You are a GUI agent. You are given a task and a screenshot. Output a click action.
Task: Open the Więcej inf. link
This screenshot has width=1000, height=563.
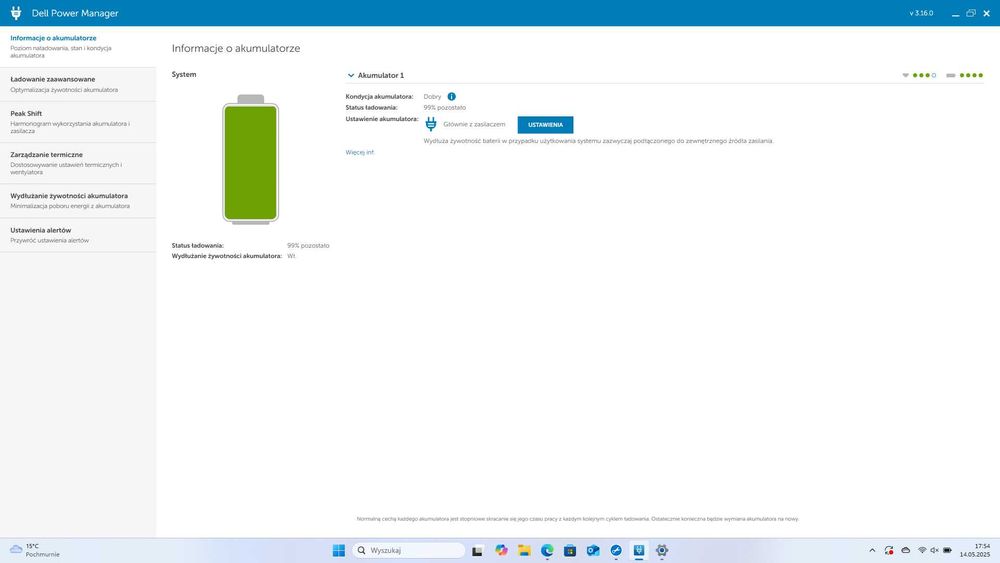[360, 152]
